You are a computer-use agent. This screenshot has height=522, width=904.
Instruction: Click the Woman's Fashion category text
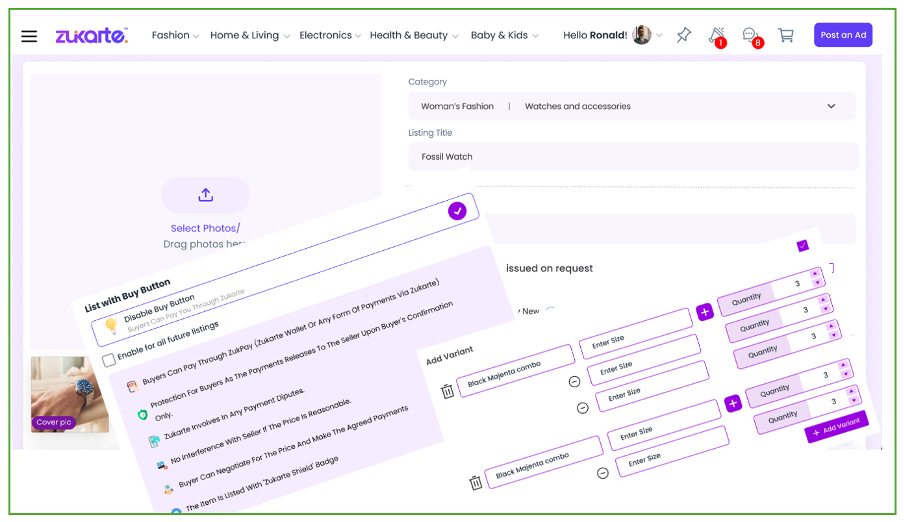[457, 106]
